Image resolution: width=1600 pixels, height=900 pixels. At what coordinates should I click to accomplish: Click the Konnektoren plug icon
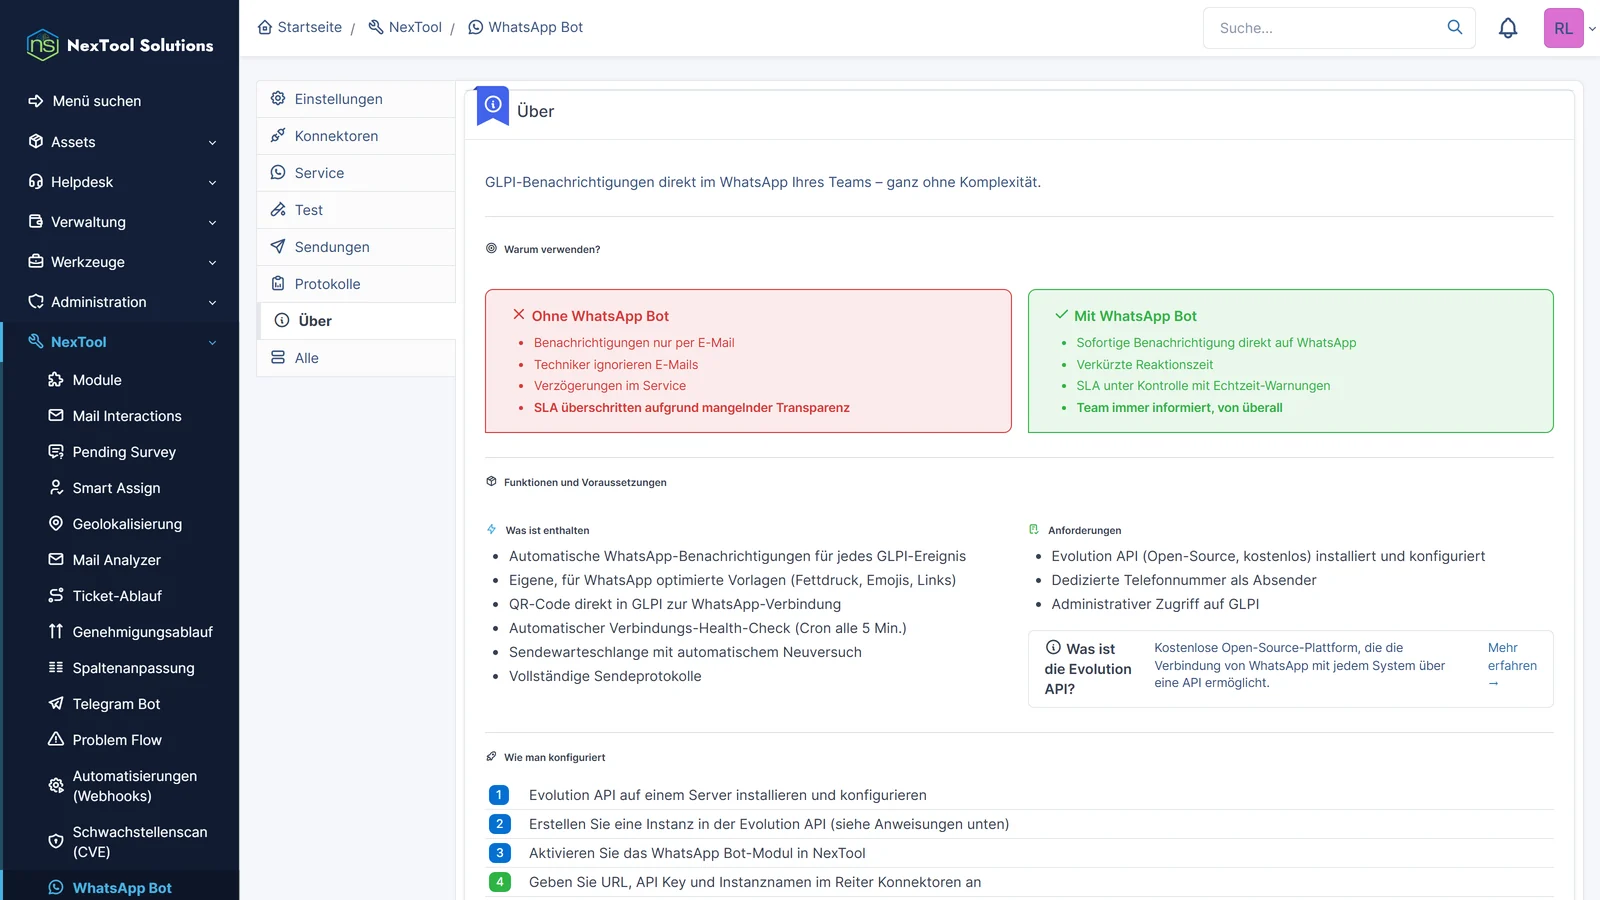point(278,135)
